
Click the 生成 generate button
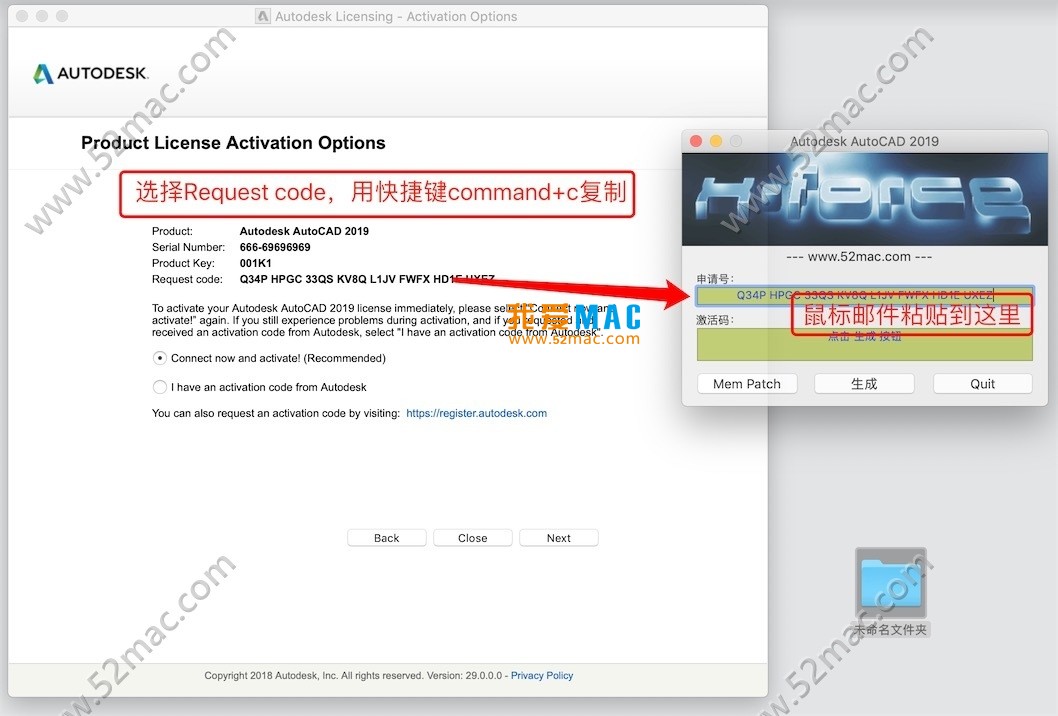click(x=864, y=384)
